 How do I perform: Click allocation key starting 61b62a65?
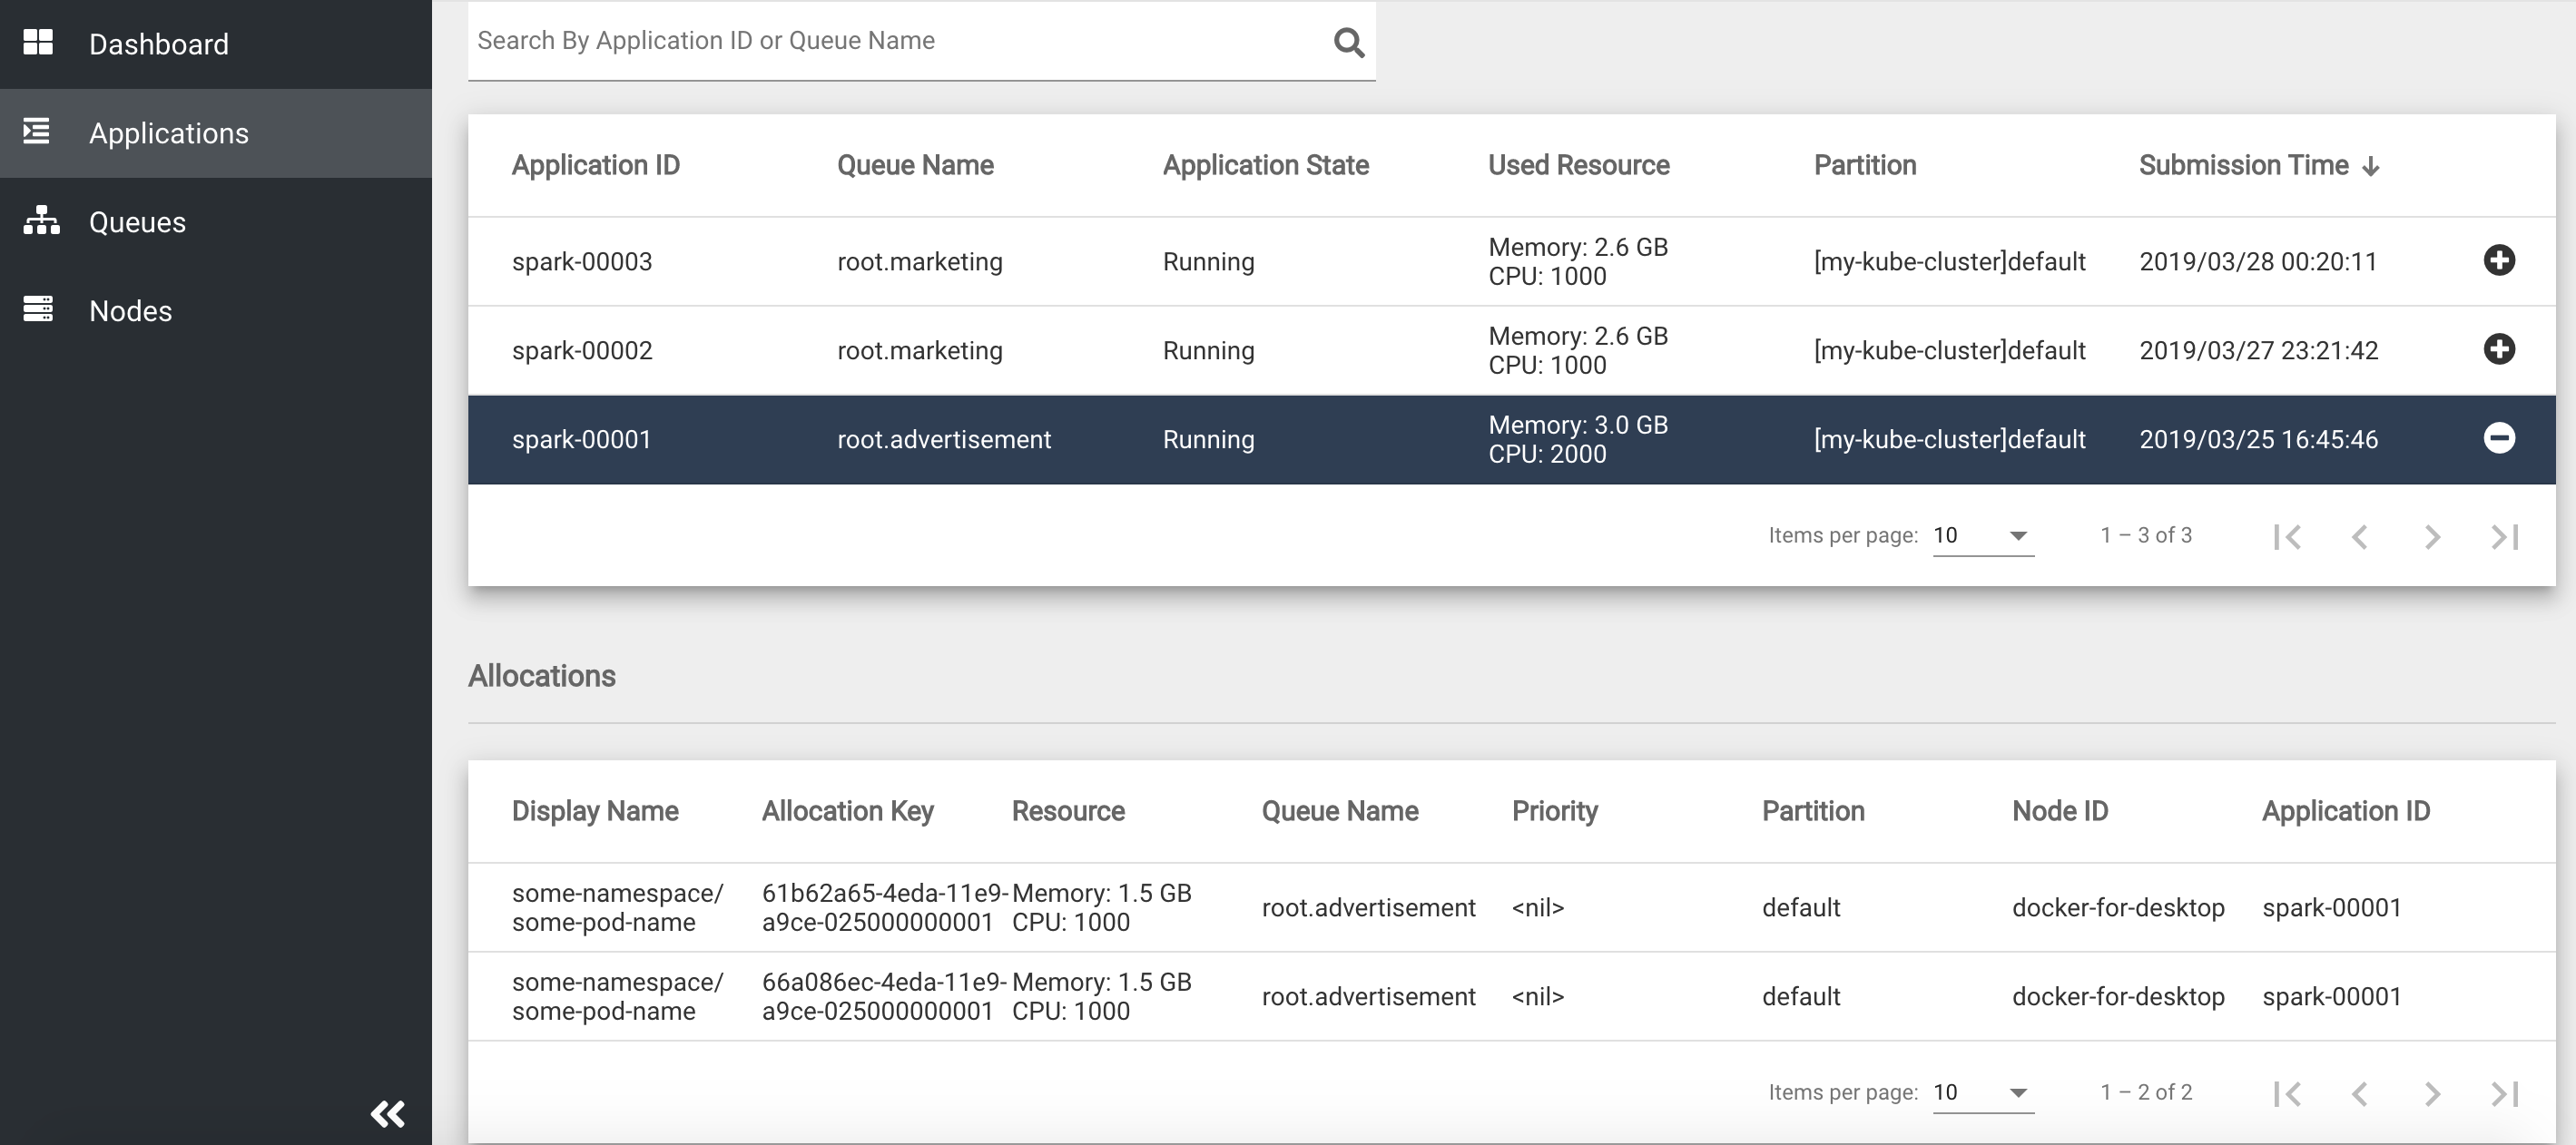(884, 908)
